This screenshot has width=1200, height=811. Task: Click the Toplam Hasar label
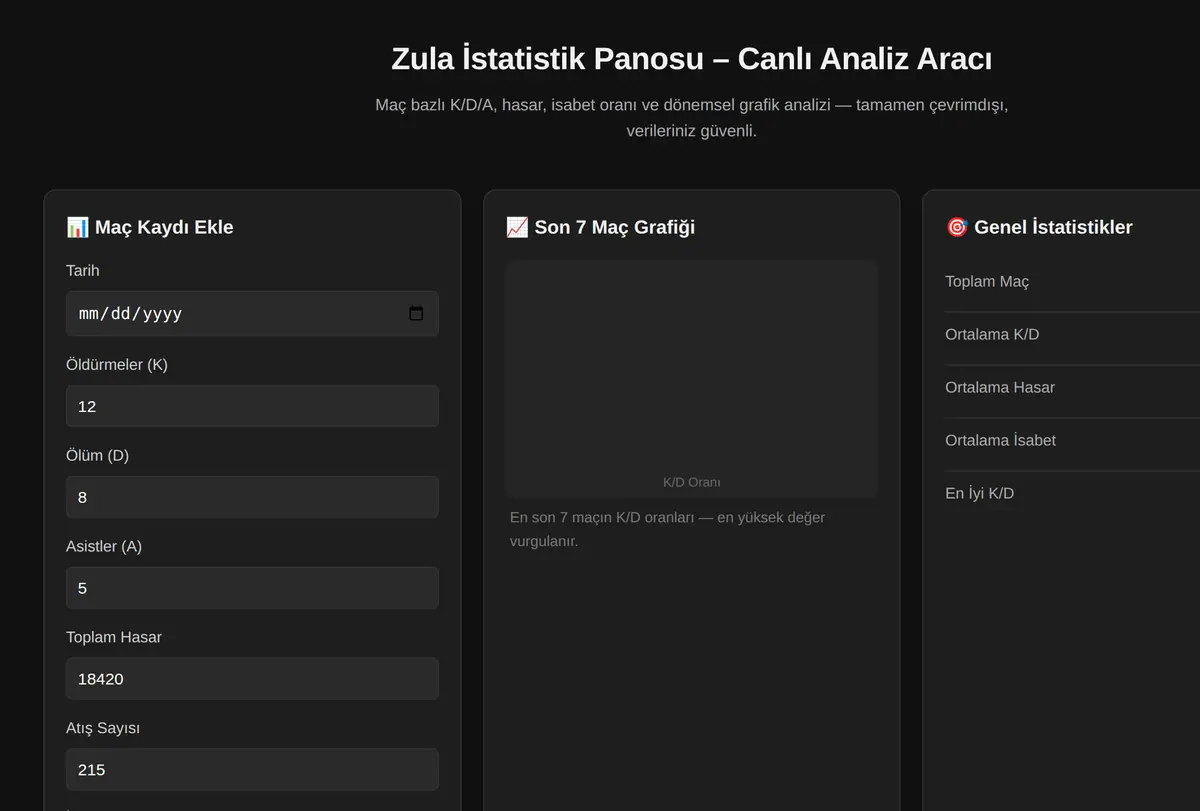tap(114, 638)
